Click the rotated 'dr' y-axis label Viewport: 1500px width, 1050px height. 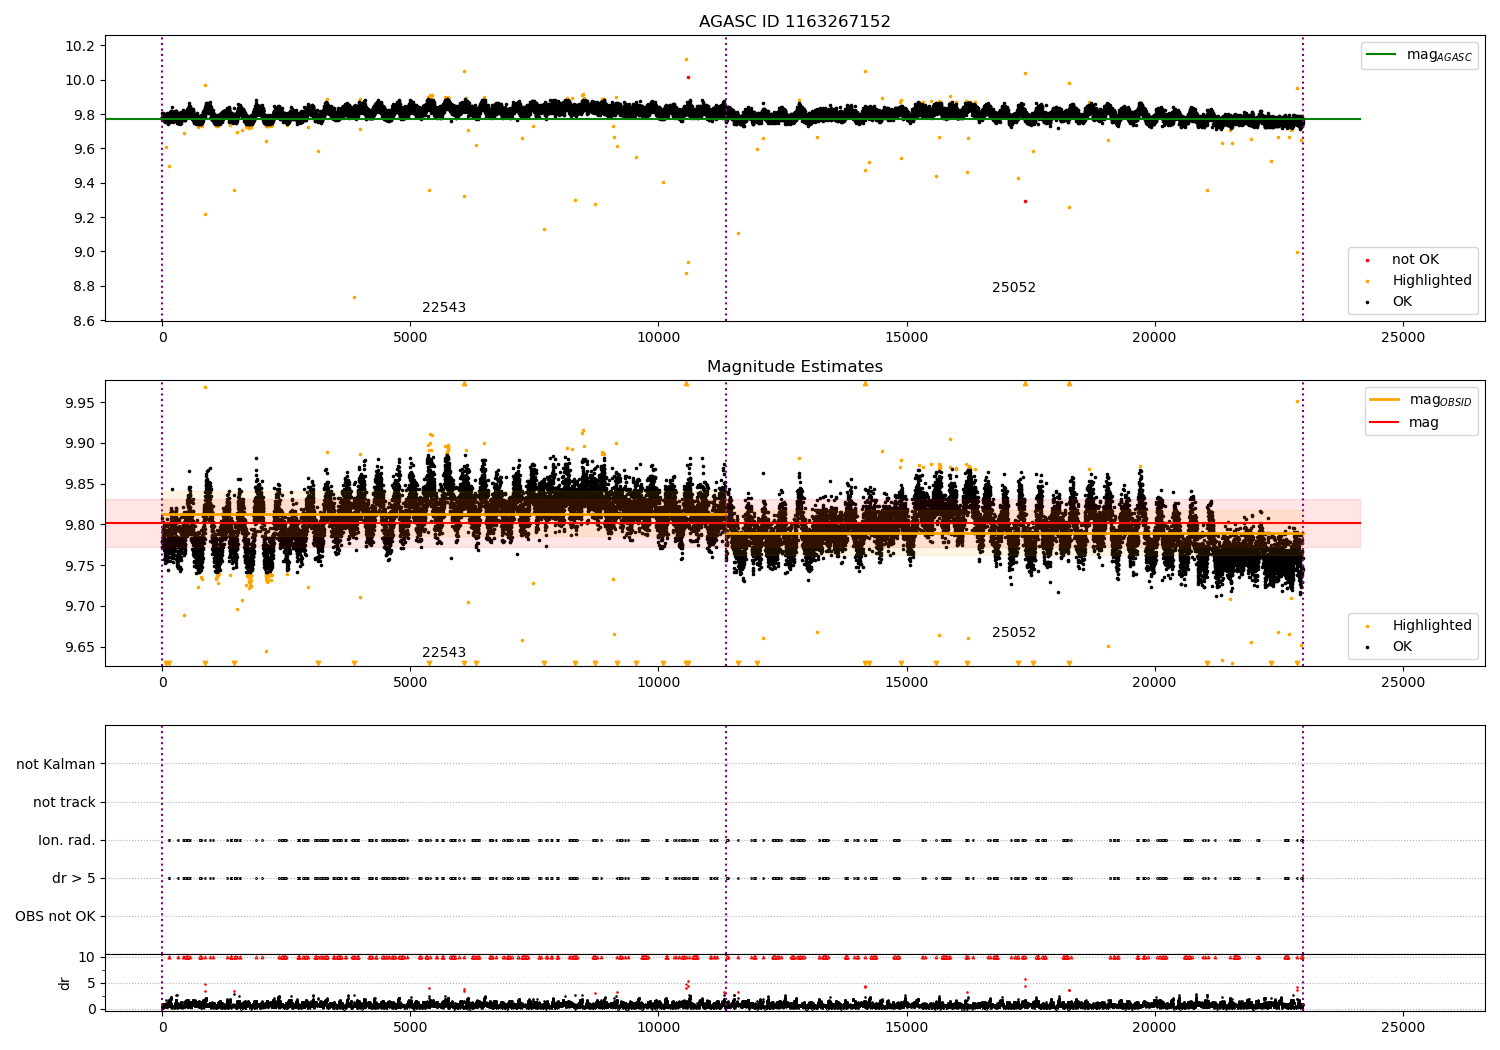point(65,983)
